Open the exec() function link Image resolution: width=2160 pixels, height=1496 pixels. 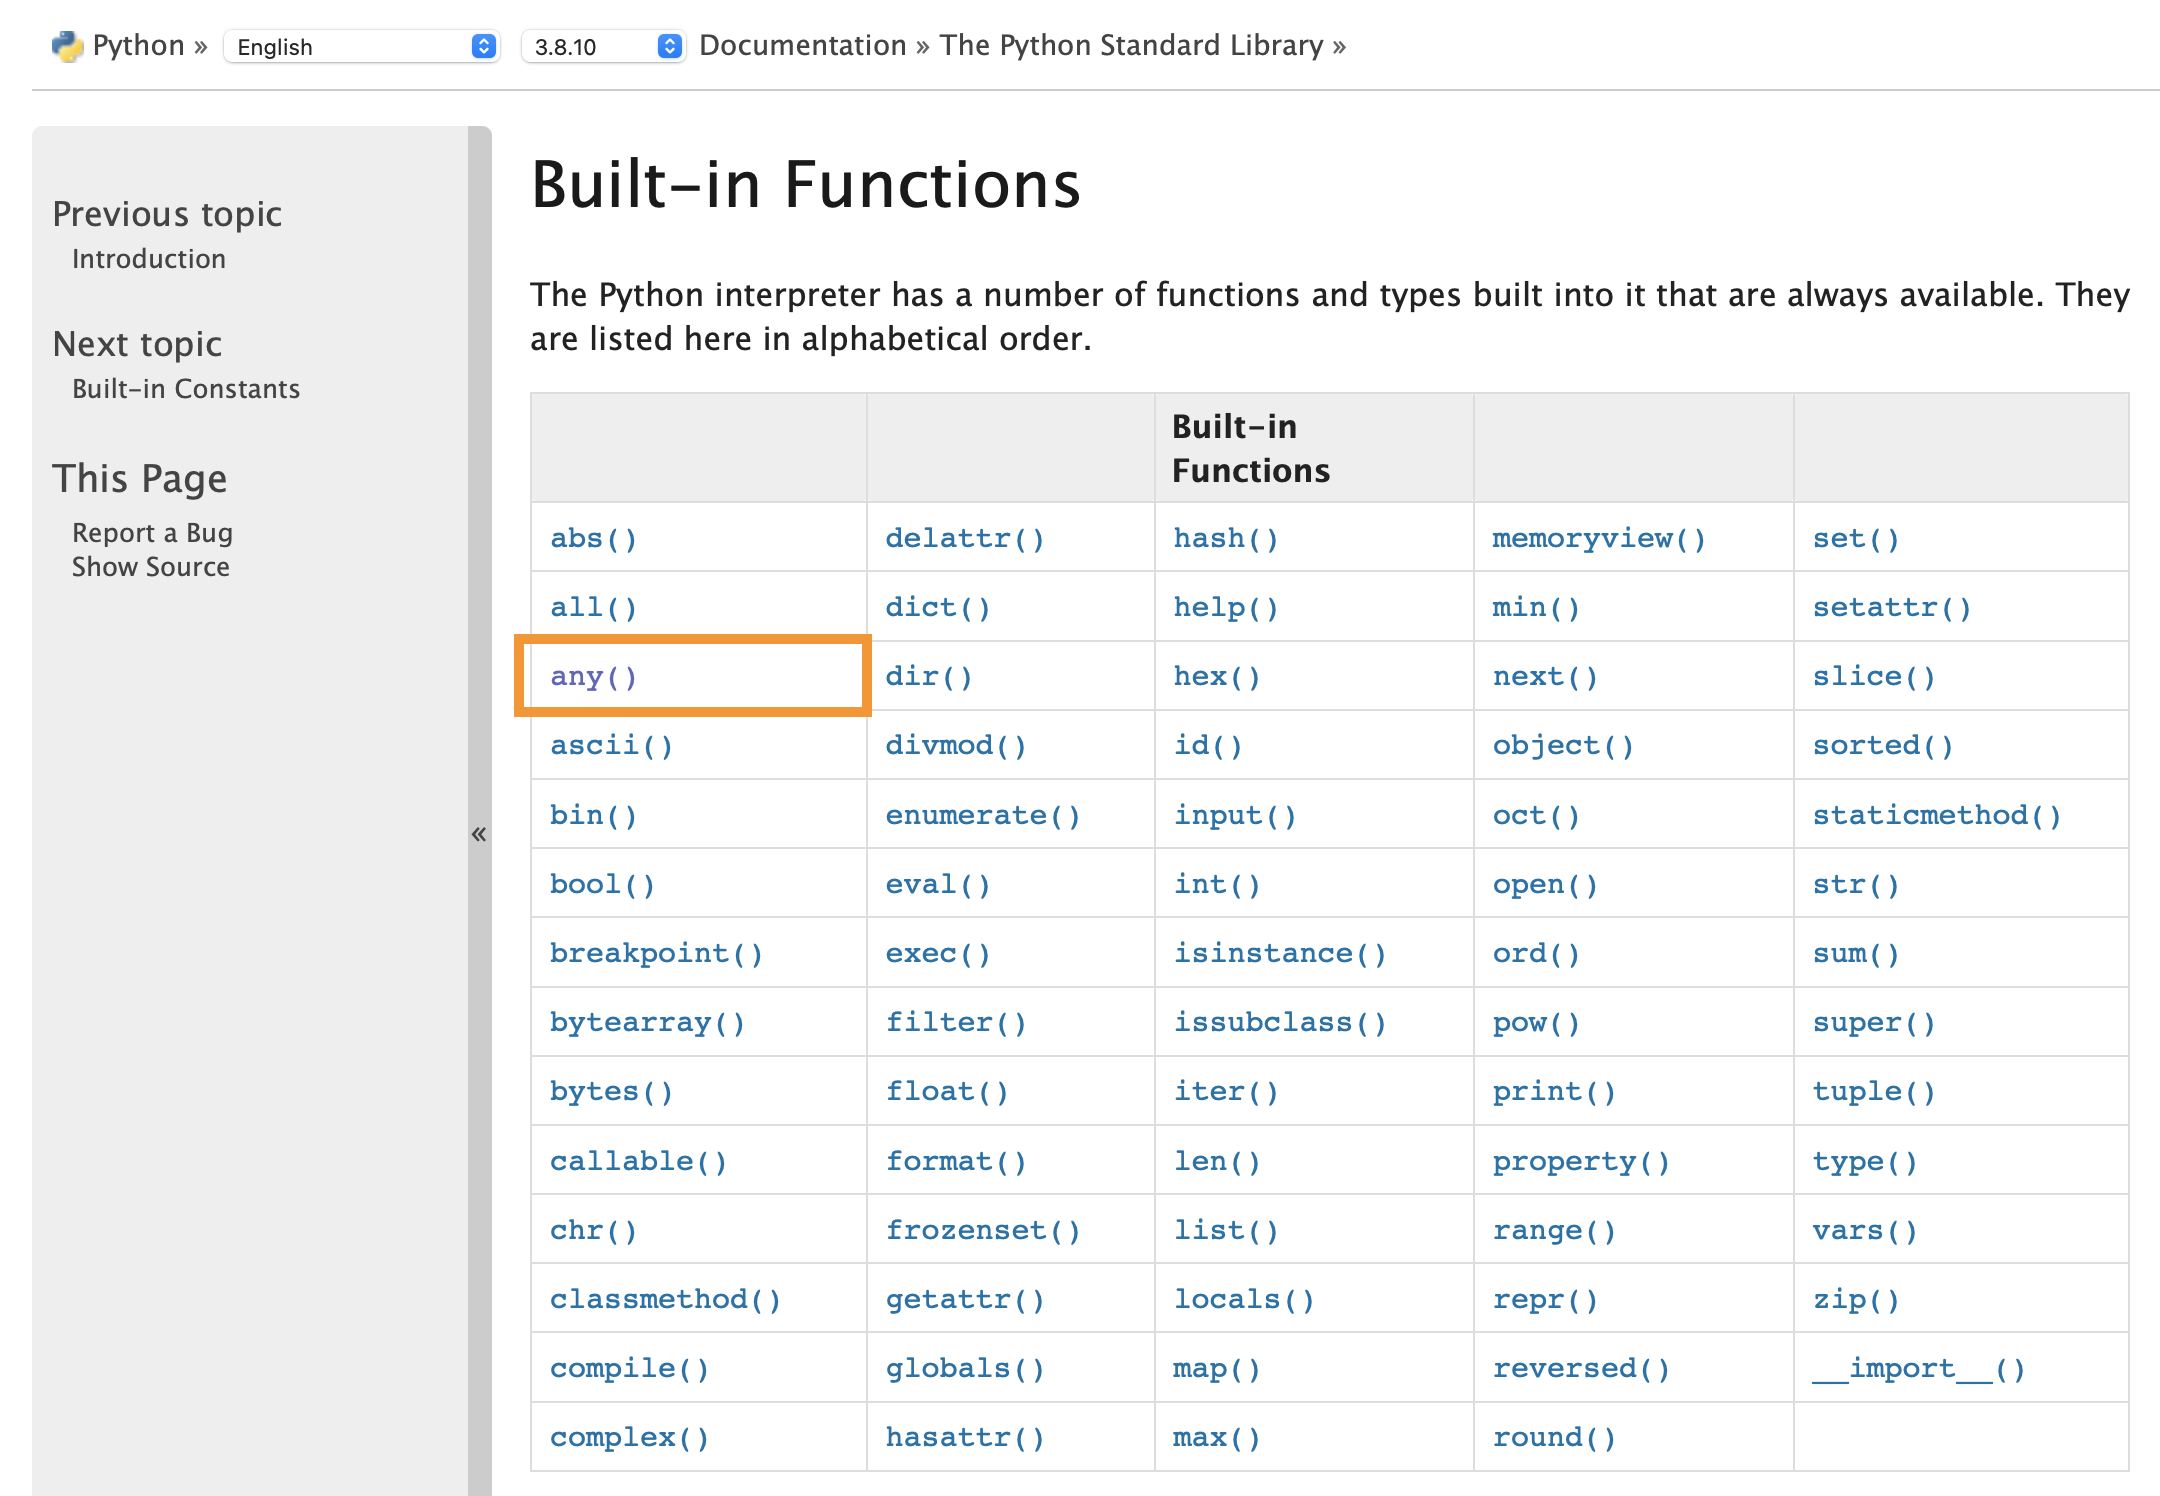tap(938, 953)
